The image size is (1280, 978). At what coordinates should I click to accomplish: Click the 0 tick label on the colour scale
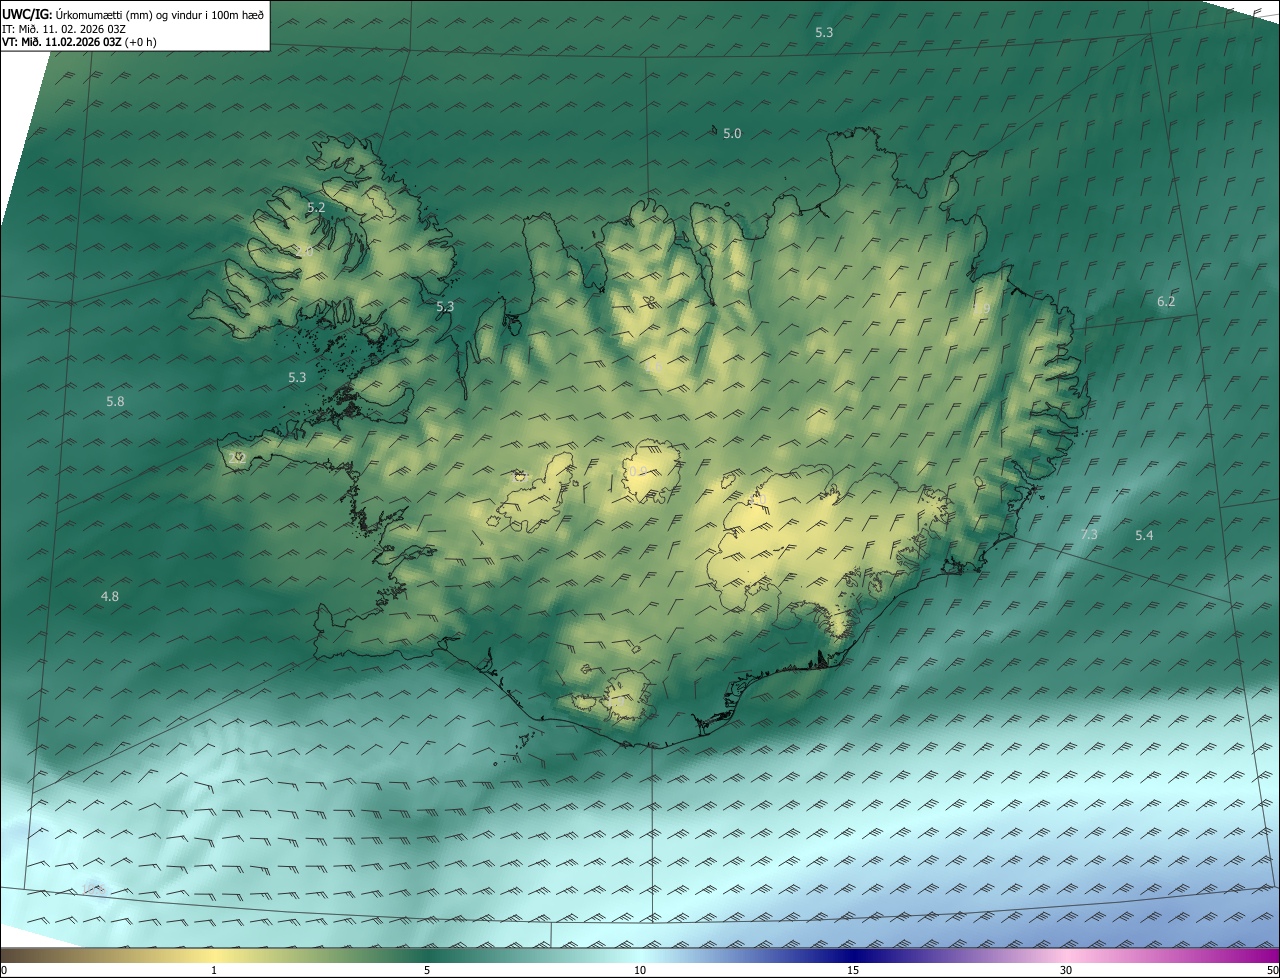[4, 970]
